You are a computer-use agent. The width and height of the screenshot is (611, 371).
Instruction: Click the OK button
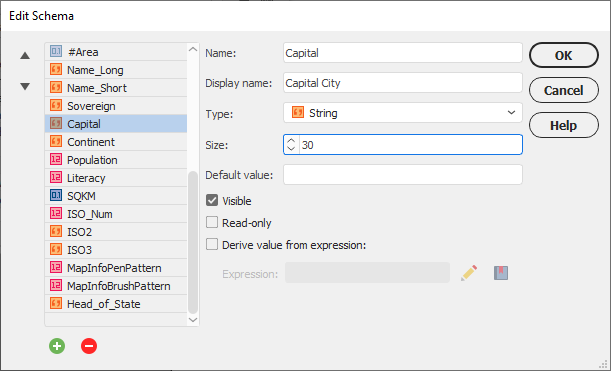click(563, 55)
